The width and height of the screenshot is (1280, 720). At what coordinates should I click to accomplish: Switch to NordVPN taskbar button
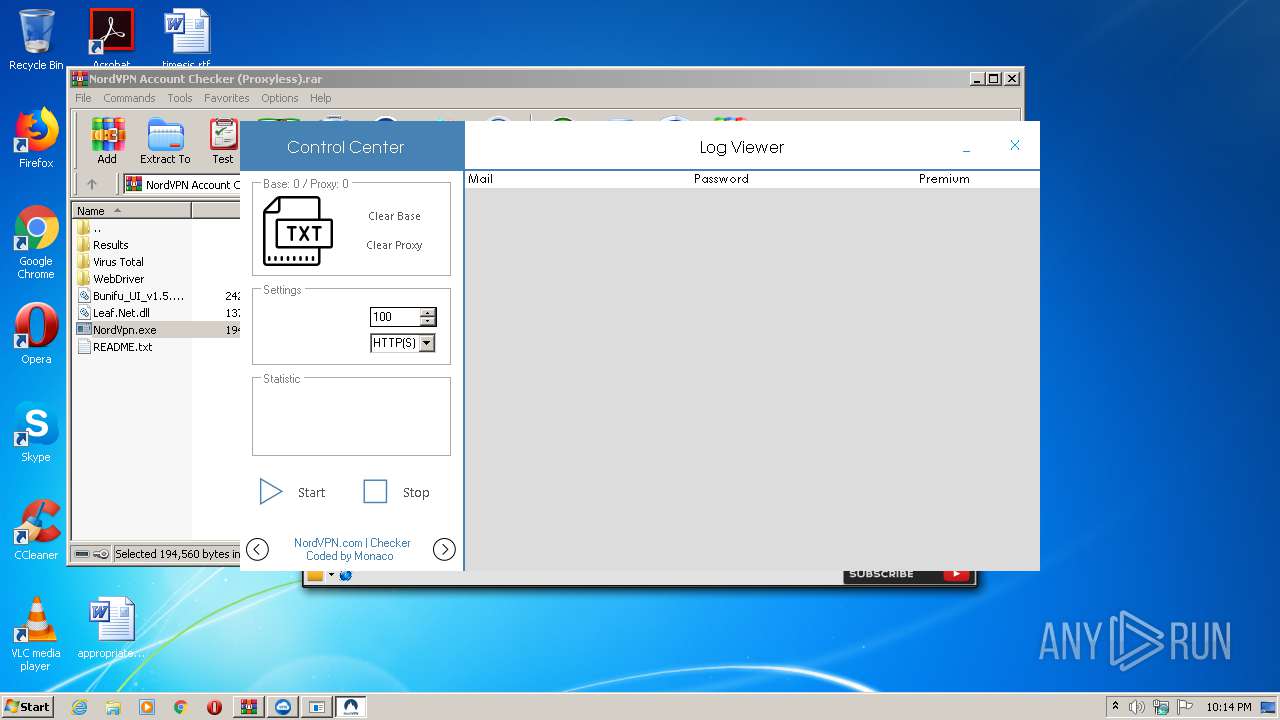[351, 707]
